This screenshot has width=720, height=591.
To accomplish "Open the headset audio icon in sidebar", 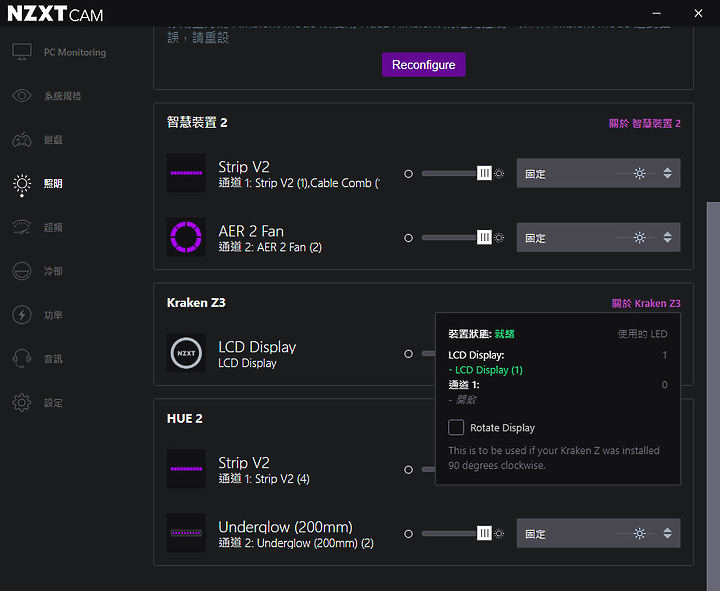I will coord(22,359).
